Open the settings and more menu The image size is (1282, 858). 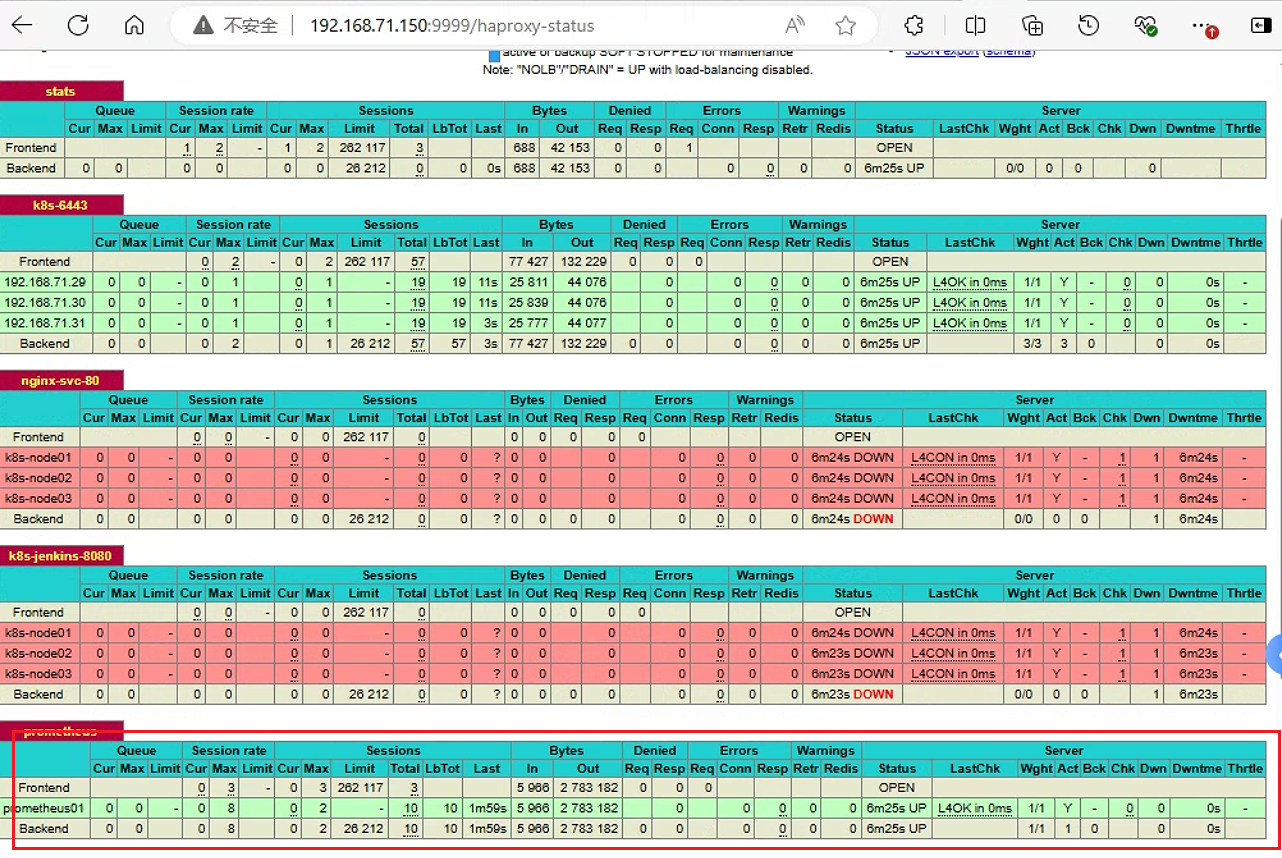[1204, 26]
